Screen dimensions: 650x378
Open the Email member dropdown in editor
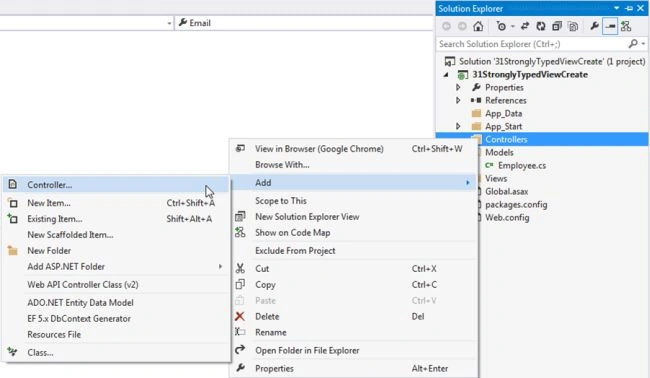pos(304,23)
